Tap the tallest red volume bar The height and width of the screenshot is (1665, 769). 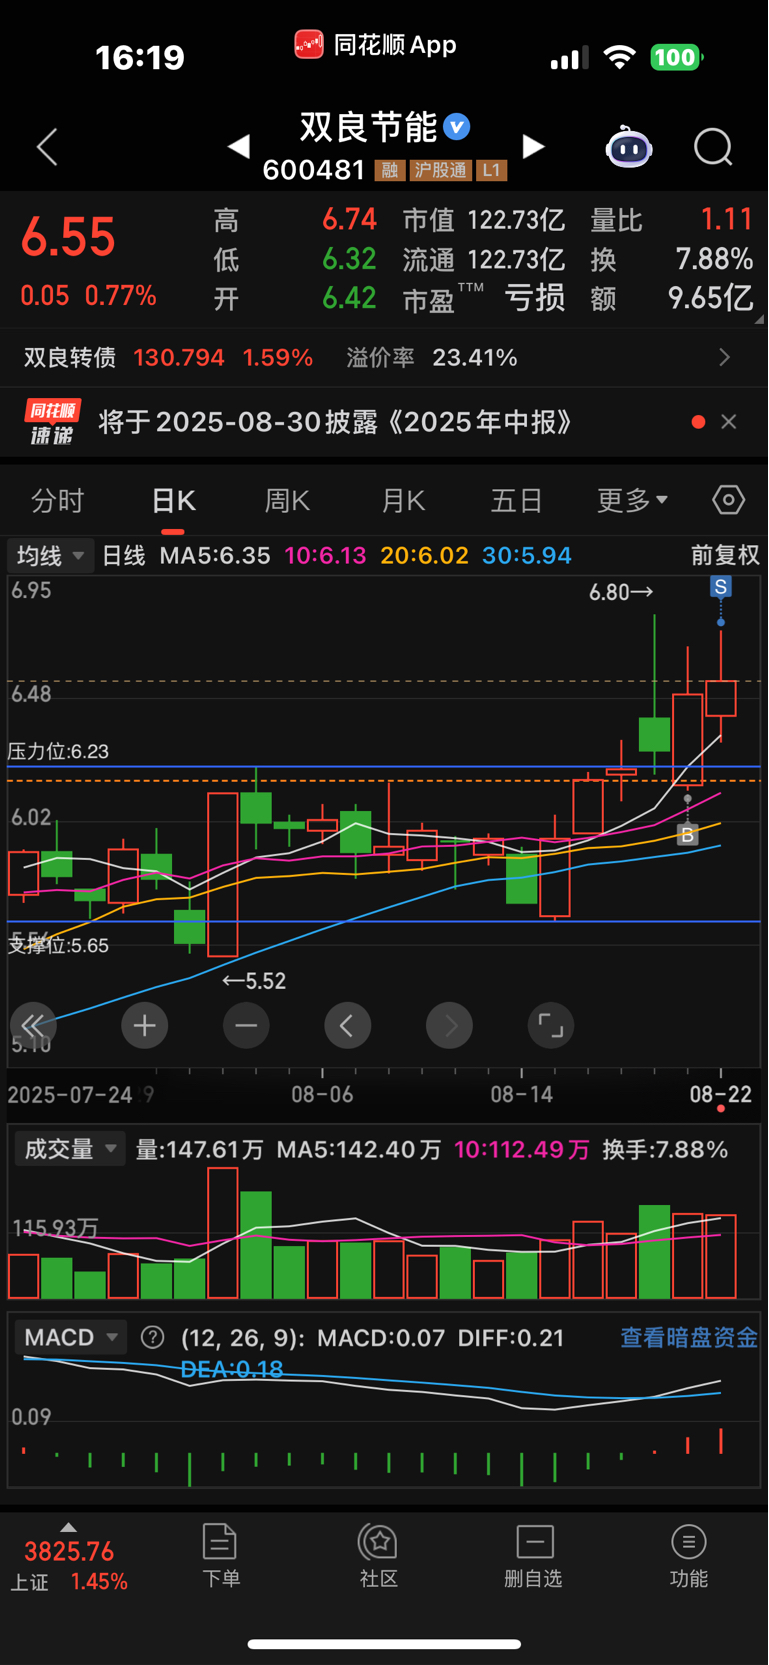point(223,1232)
